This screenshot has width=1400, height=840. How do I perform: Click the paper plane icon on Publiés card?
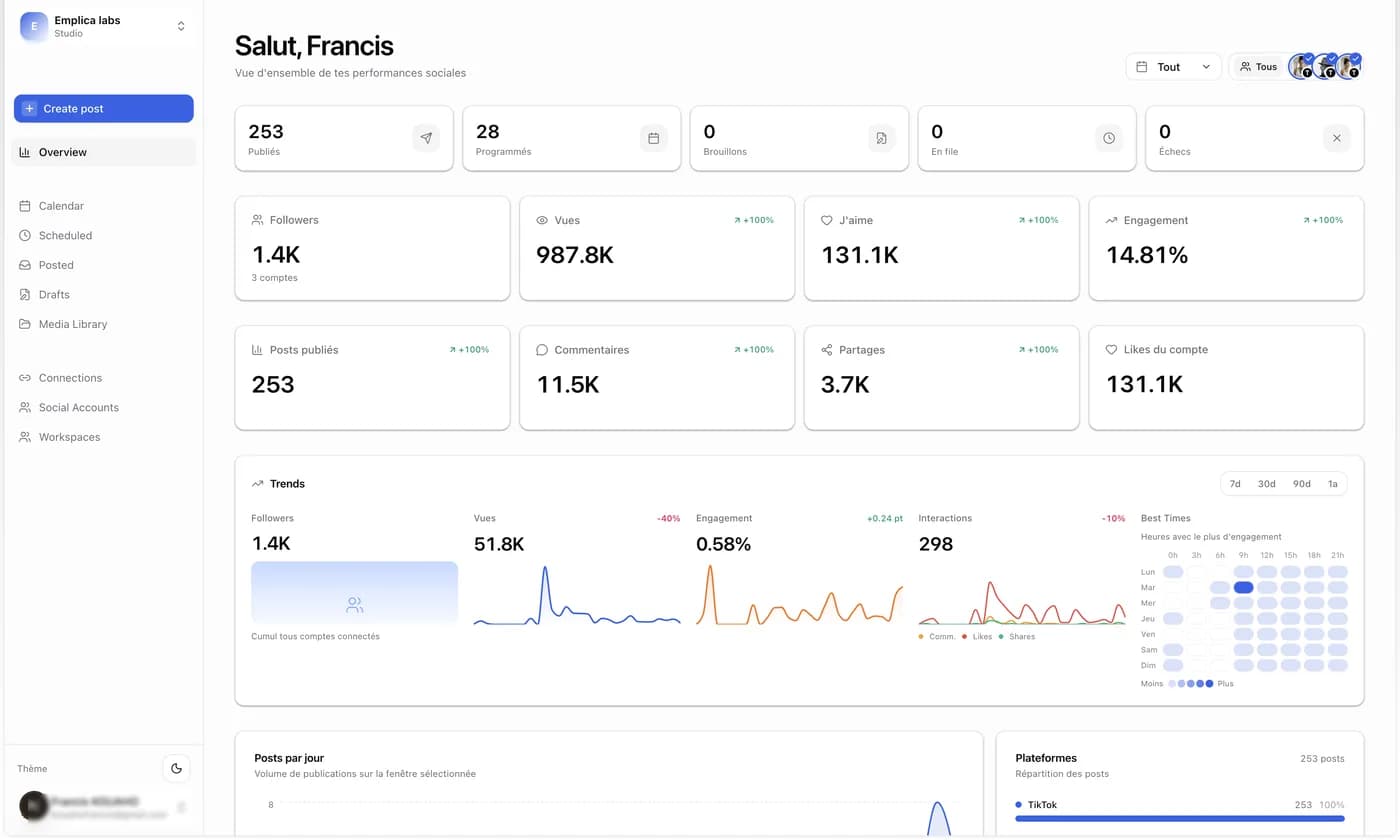426,138
